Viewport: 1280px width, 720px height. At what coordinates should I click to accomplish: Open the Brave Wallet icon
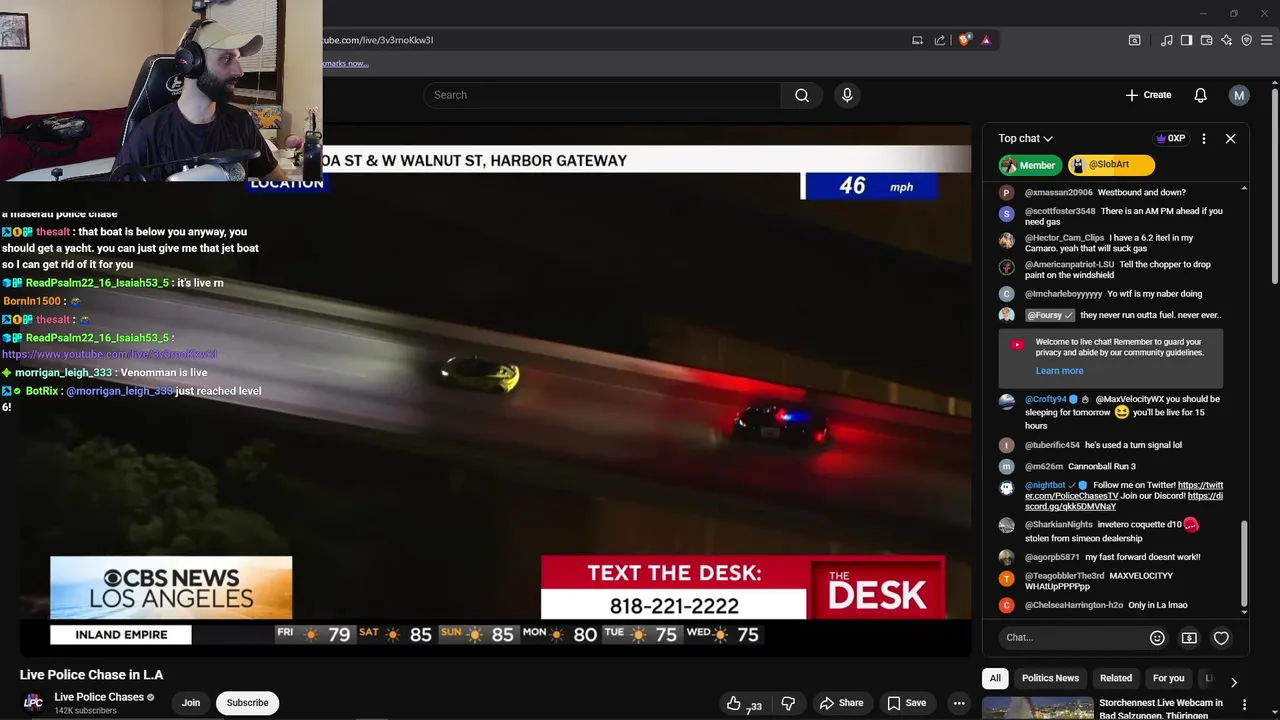coord(1206,40)
